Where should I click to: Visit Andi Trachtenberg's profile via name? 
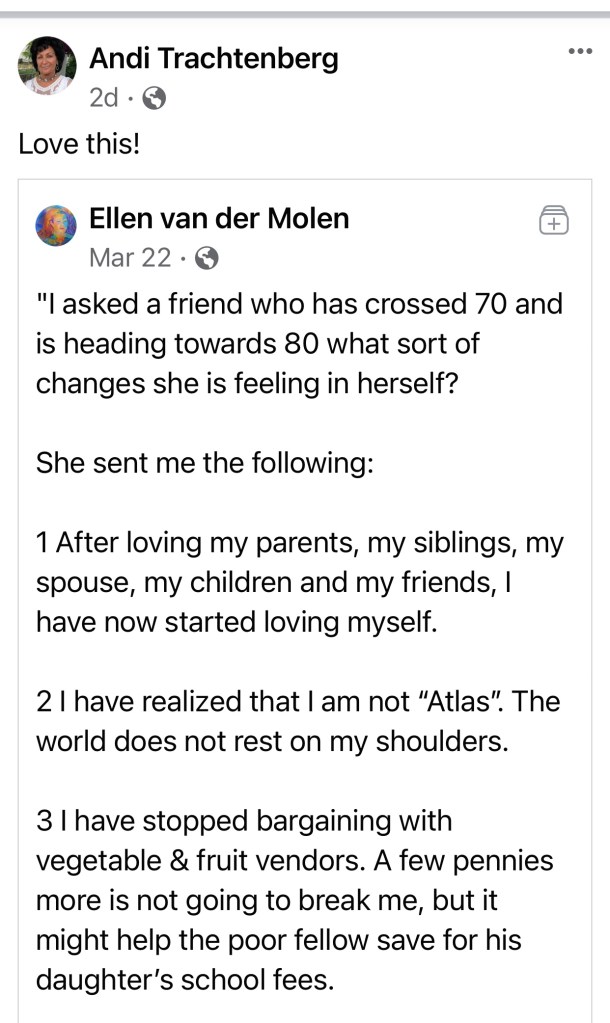[x=213, y=59]
